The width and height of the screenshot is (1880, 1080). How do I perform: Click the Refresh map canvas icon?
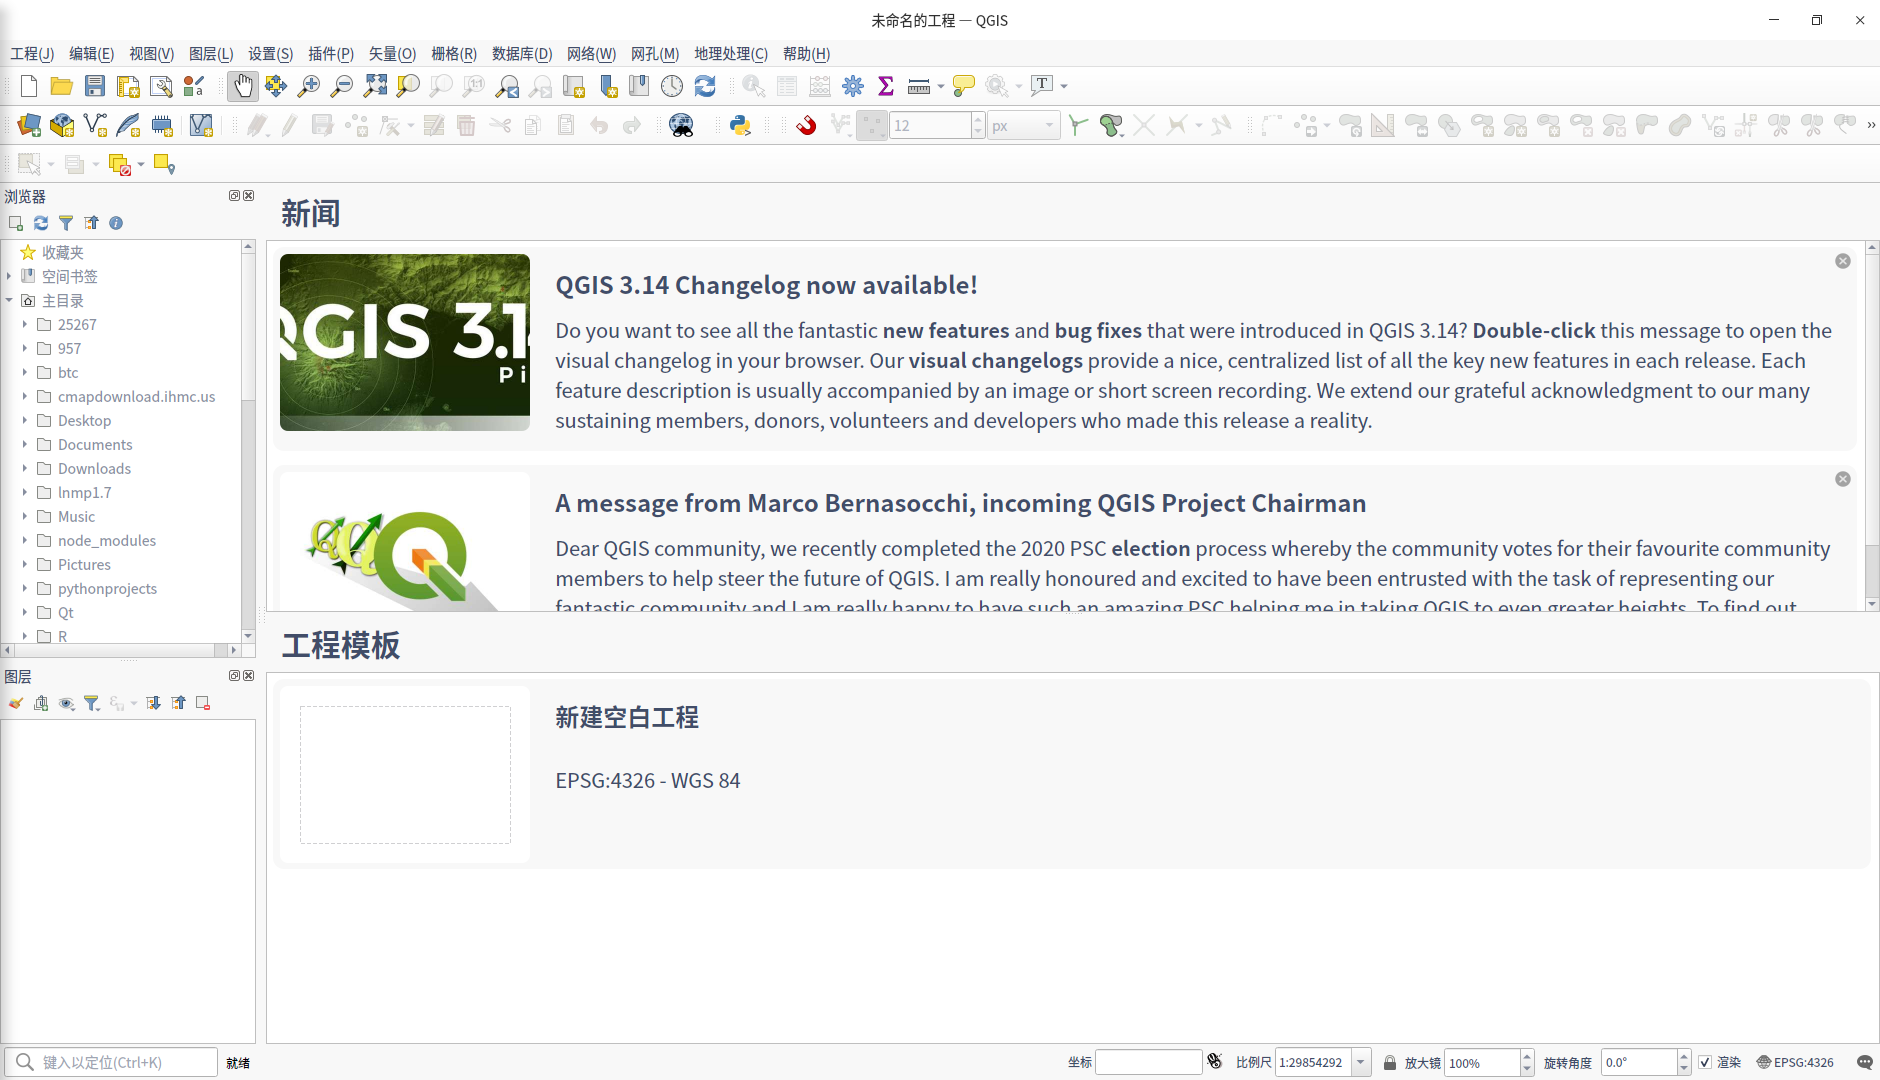705,86
